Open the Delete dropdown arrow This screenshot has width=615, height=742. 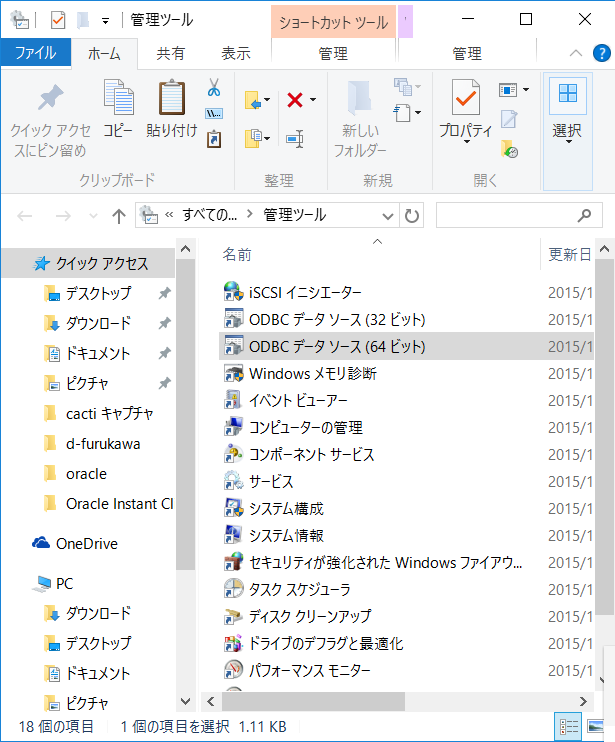(x=313, y=100)
